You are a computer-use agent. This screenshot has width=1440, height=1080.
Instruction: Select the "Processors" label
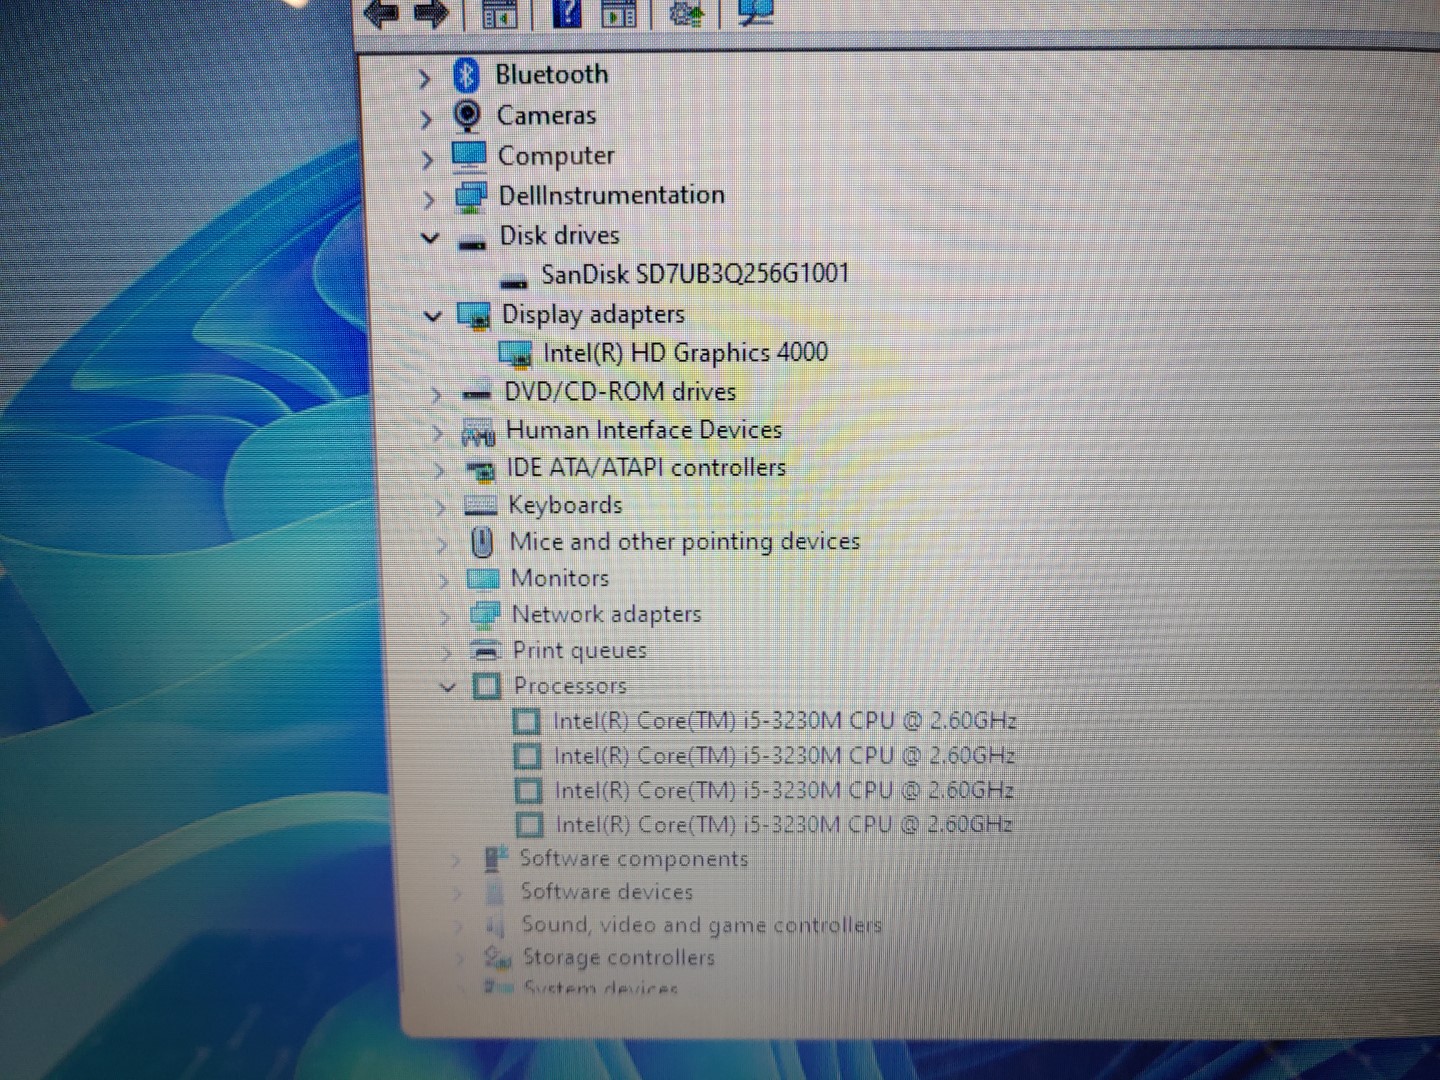[x=570, y=686]
